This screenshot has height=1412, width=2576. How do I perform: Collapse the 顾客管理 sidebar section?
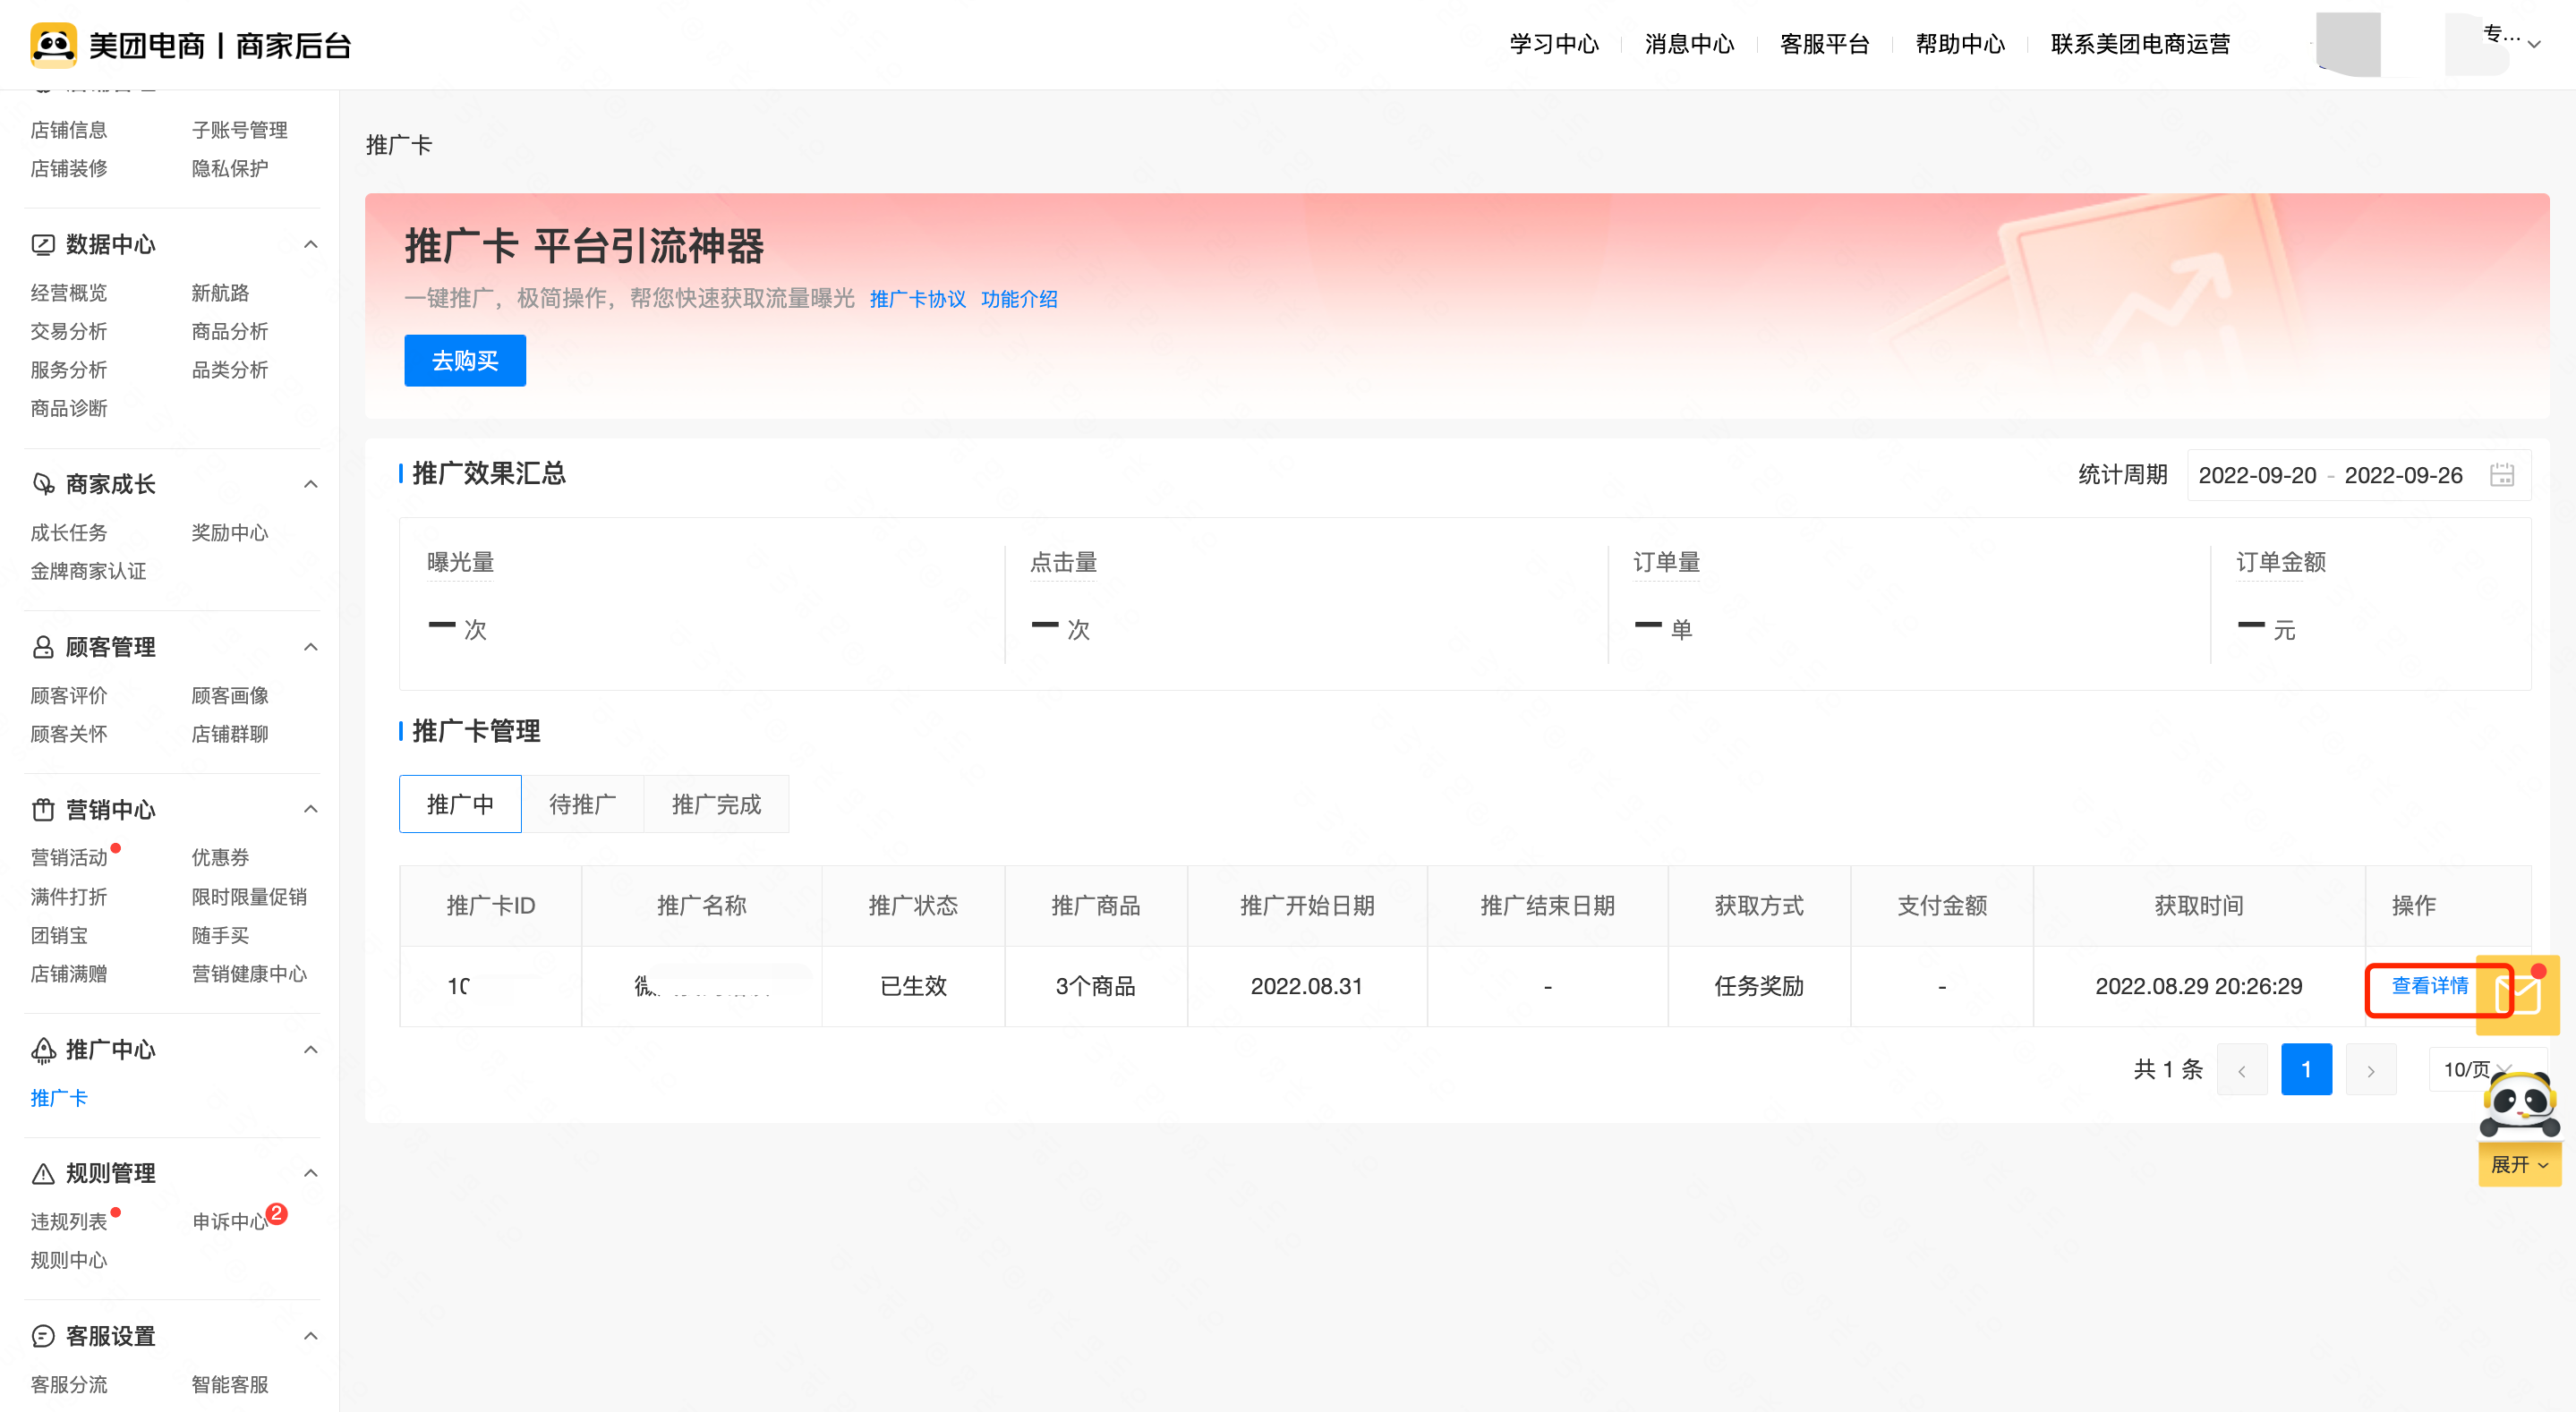click(x=311, y=647)
